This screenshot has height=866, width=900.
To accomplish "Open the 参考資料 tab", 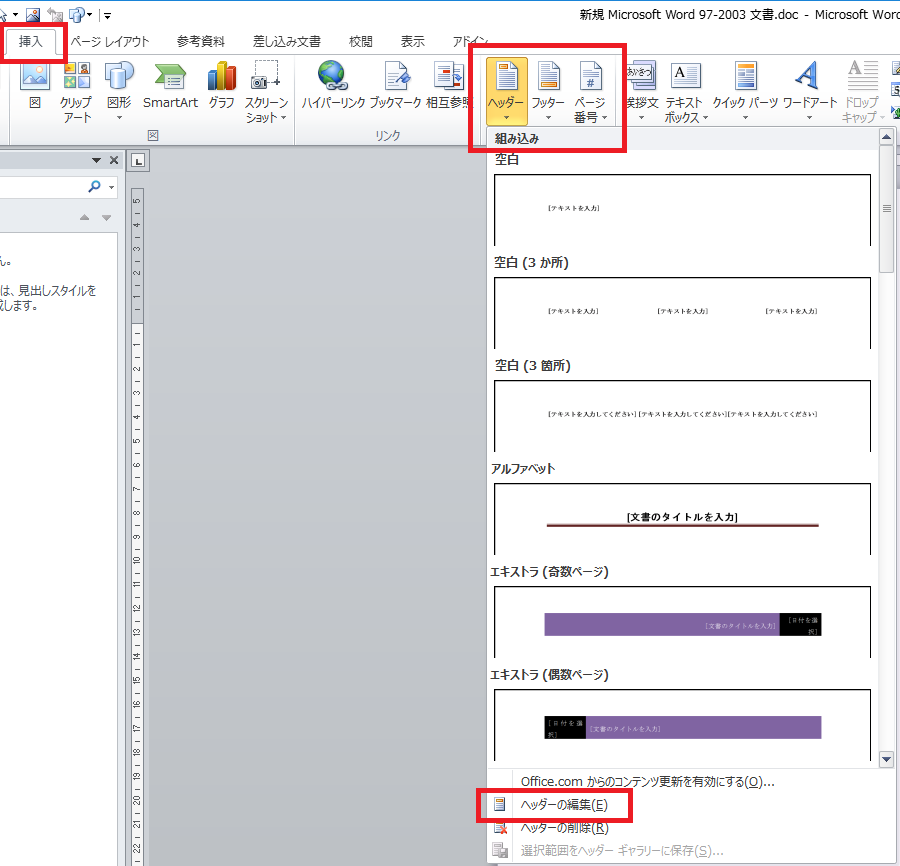I will tap(200, 41).
